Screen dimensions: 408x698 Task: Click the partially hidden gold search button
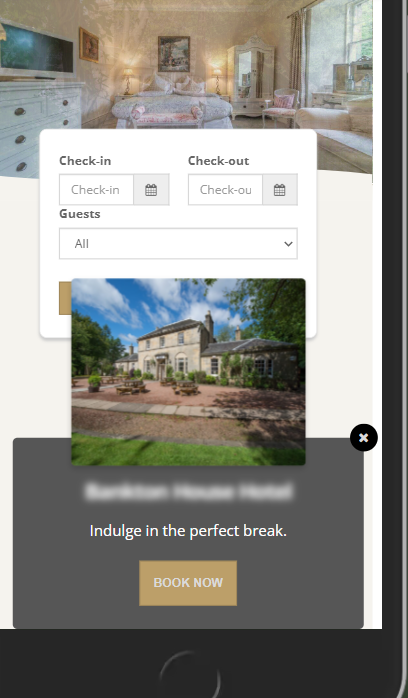click(x=65, y=298)
